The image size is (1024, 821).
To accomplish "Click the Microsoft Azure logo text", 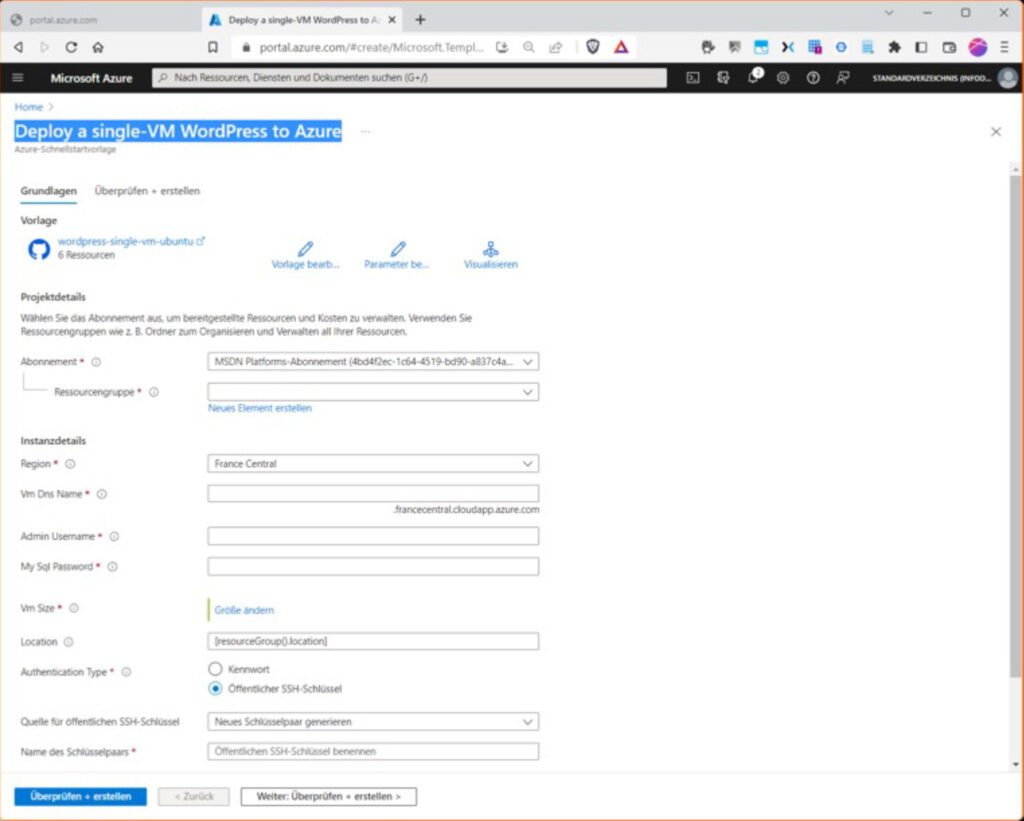I will pyautogui.click(x=91, y=78).
